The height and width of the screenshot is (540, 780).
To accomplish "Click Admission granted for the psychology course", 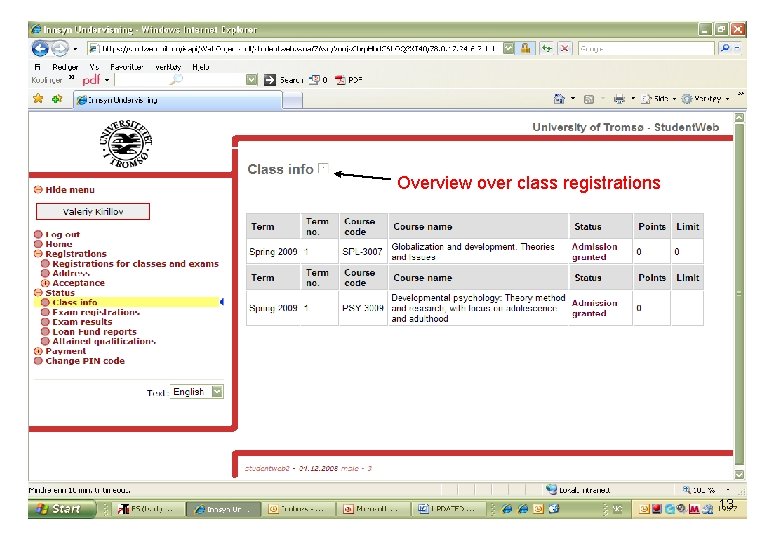I will (594, 308).
